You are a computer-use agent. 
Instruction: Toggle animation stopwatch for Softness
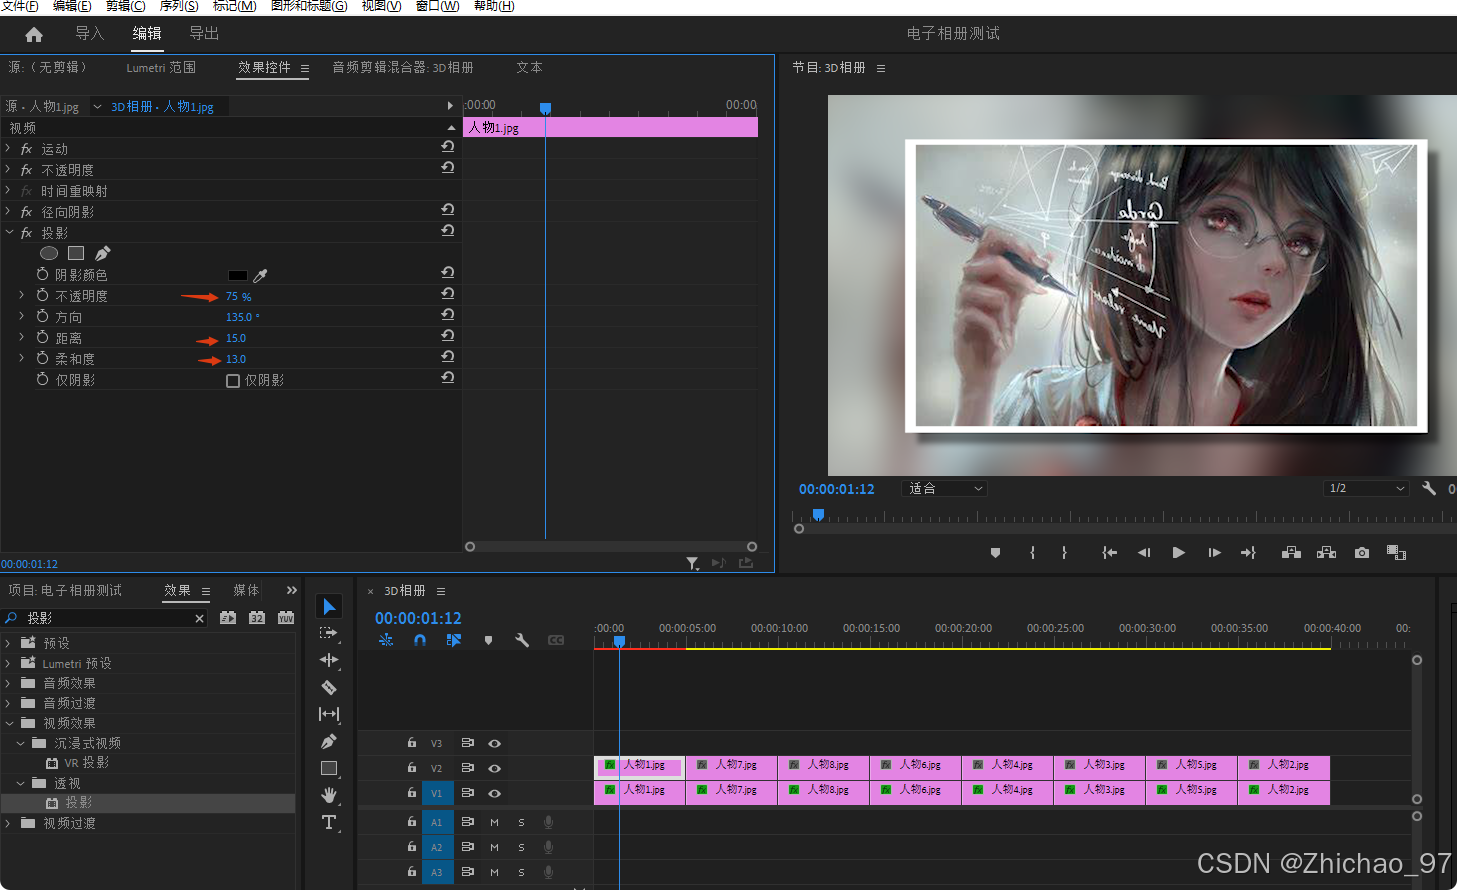[x=42, y=359]
